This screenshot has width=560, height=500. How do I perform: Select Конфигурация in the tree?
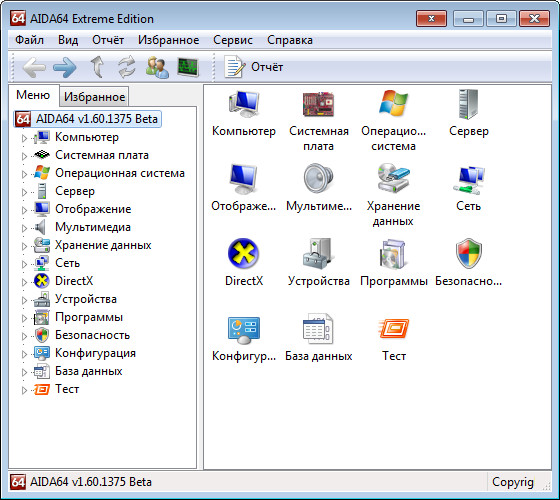click(x=95, y=353)
